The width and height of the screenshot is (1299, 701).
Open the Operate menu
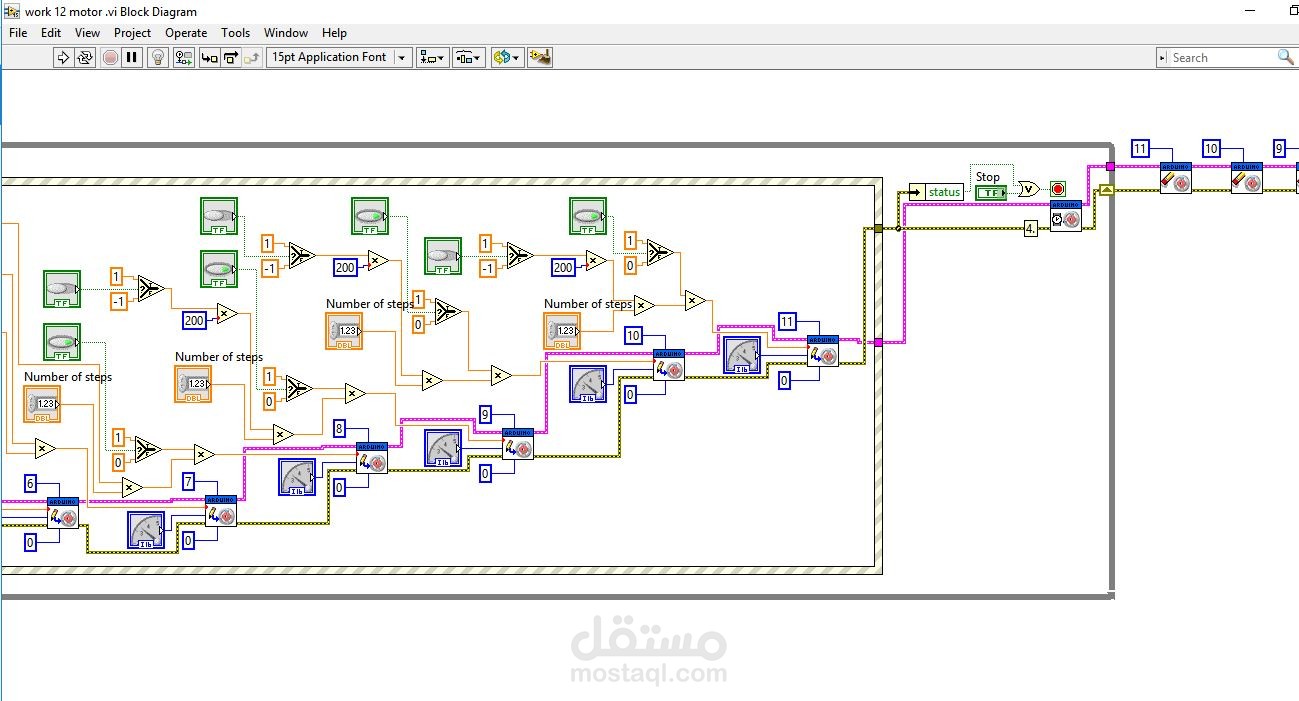186,33
